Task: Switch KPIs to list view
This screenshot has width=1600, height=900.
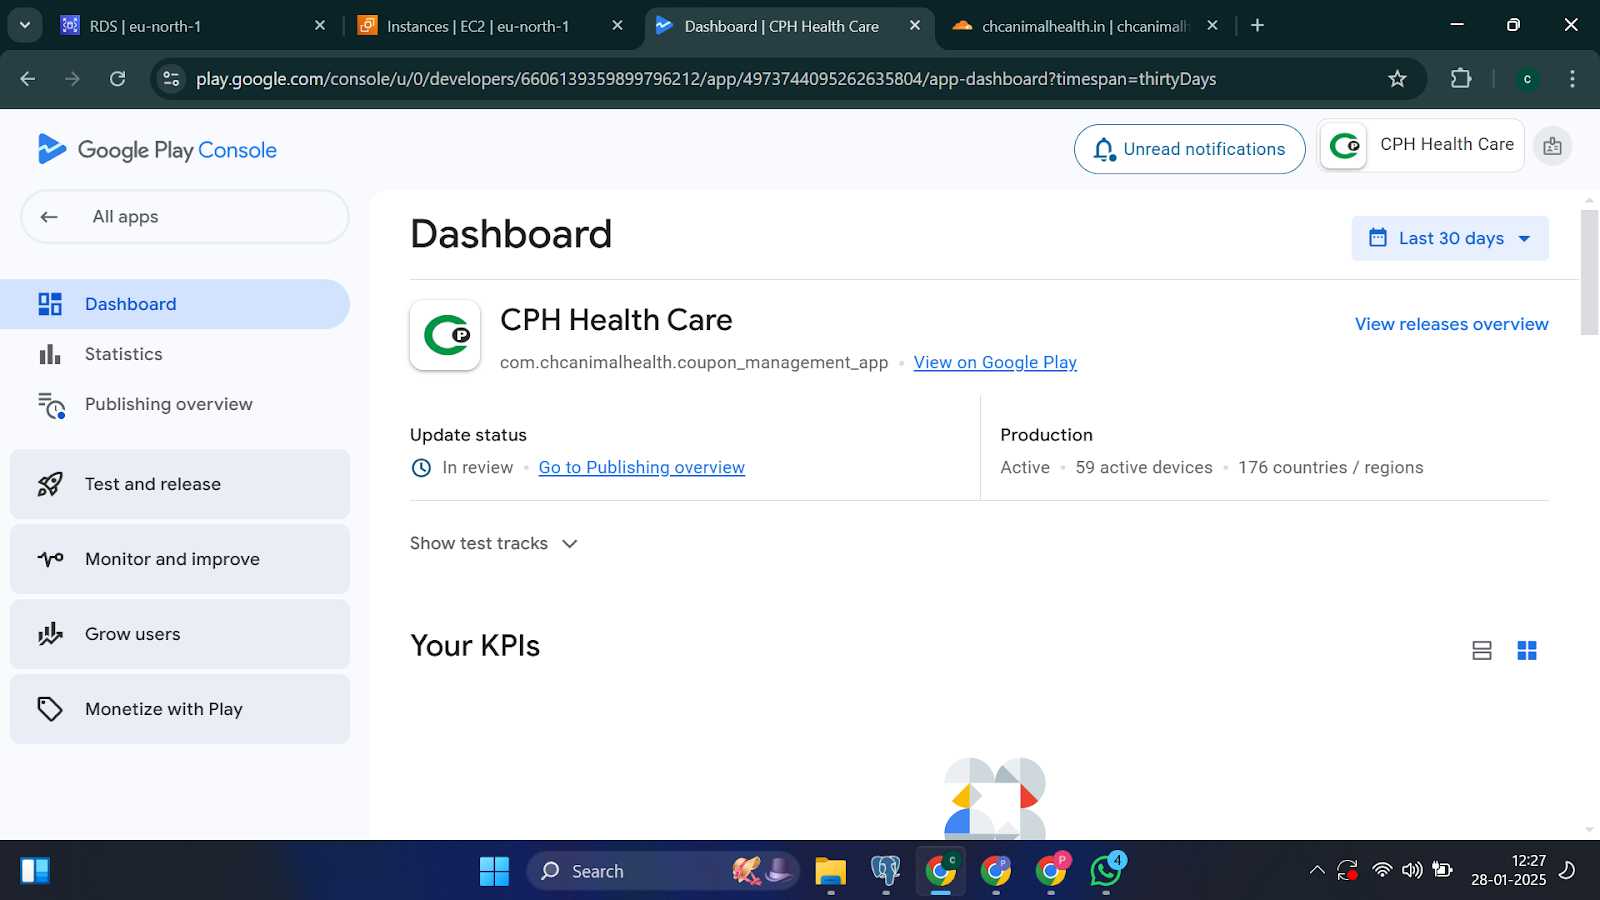Action: (1482, 651)
